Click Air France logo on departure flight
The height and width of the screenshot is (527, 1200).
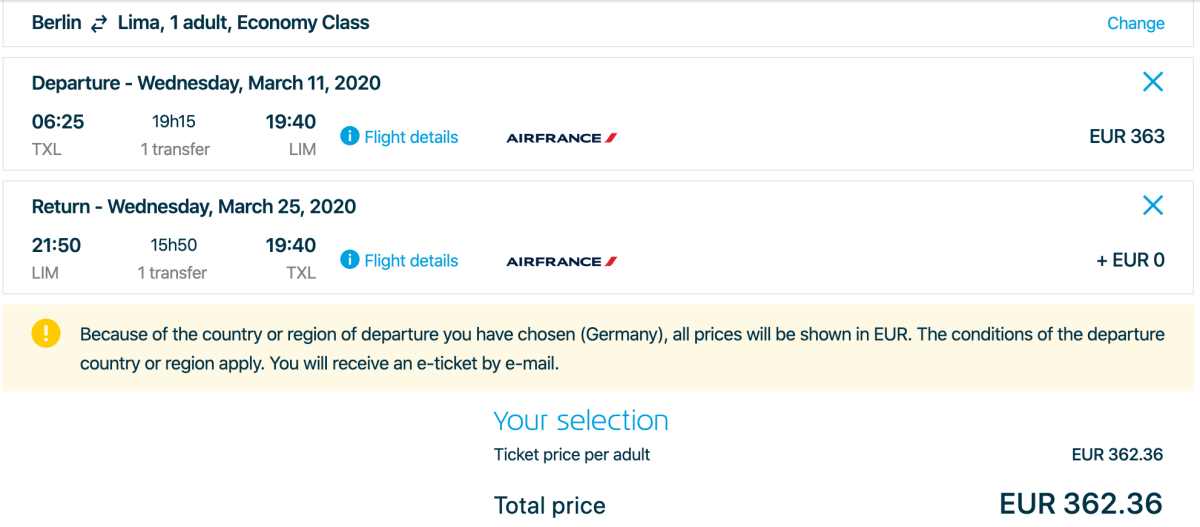coord(561,138)
